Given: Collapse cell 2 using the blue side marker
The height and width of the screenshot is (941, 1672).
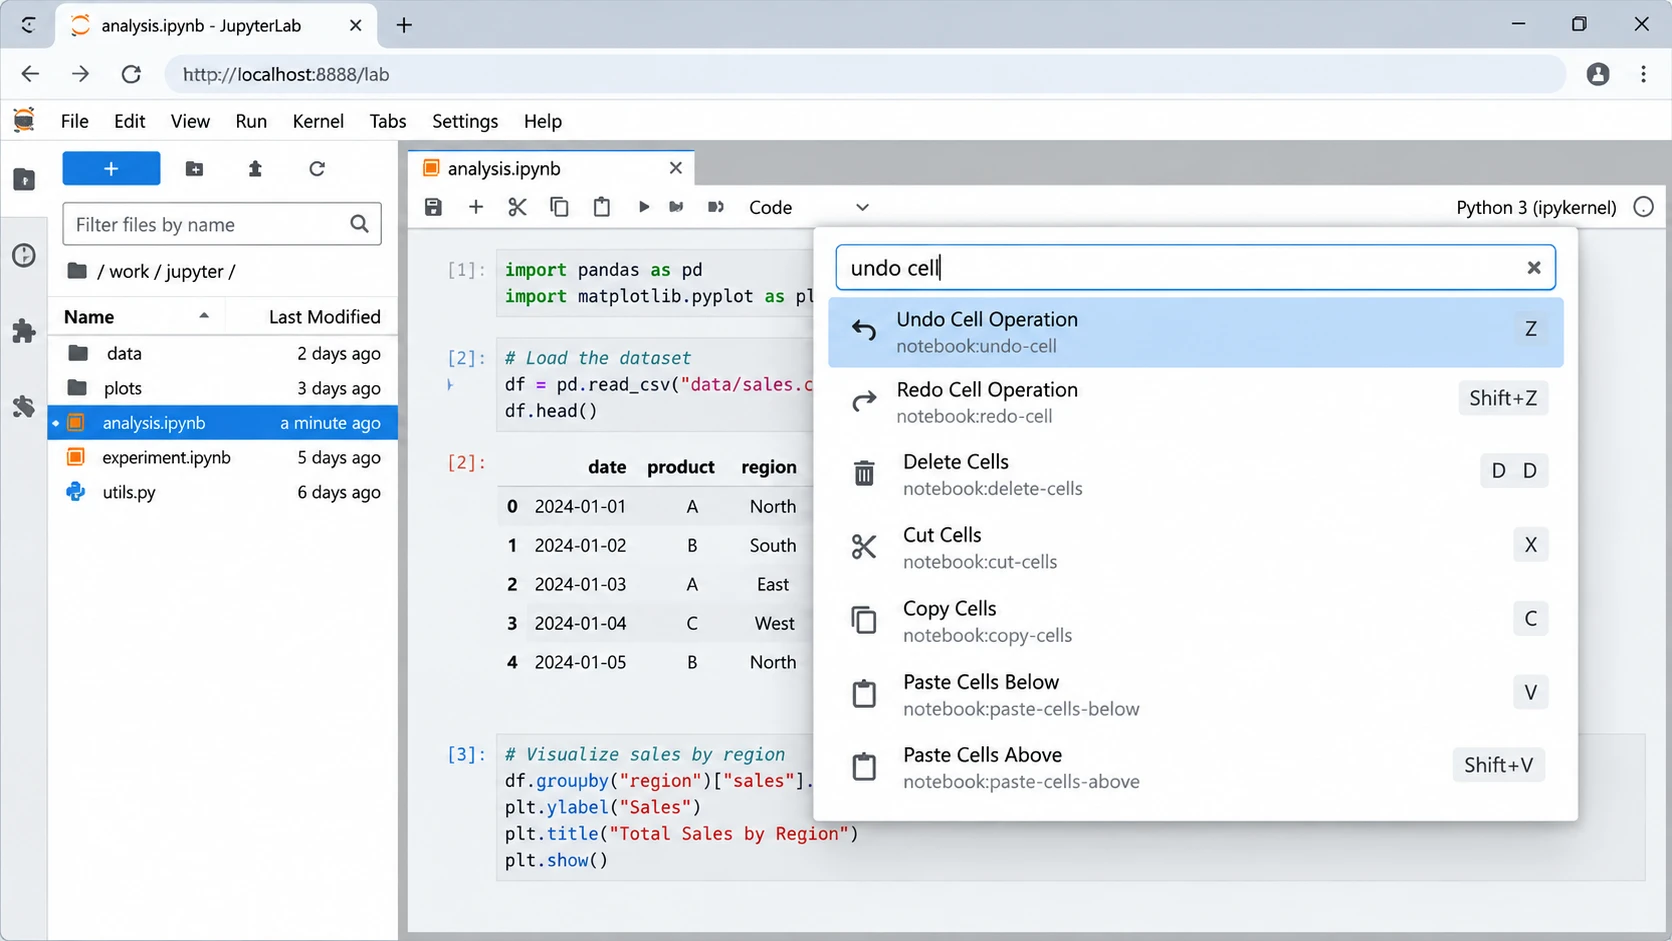Looking at the screenshot, I should [450, 384].
